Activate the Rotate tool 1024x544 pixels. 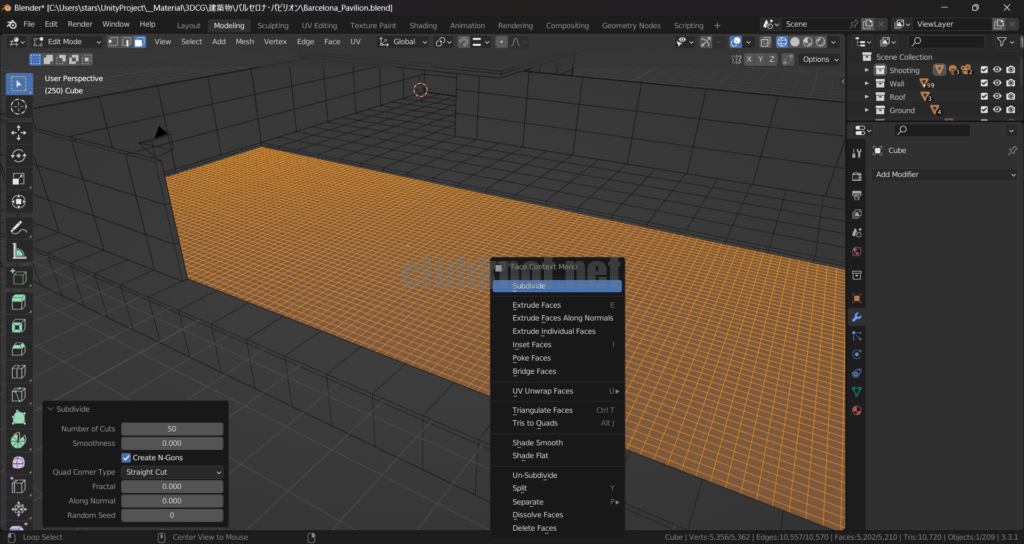(x=18, y=156)
